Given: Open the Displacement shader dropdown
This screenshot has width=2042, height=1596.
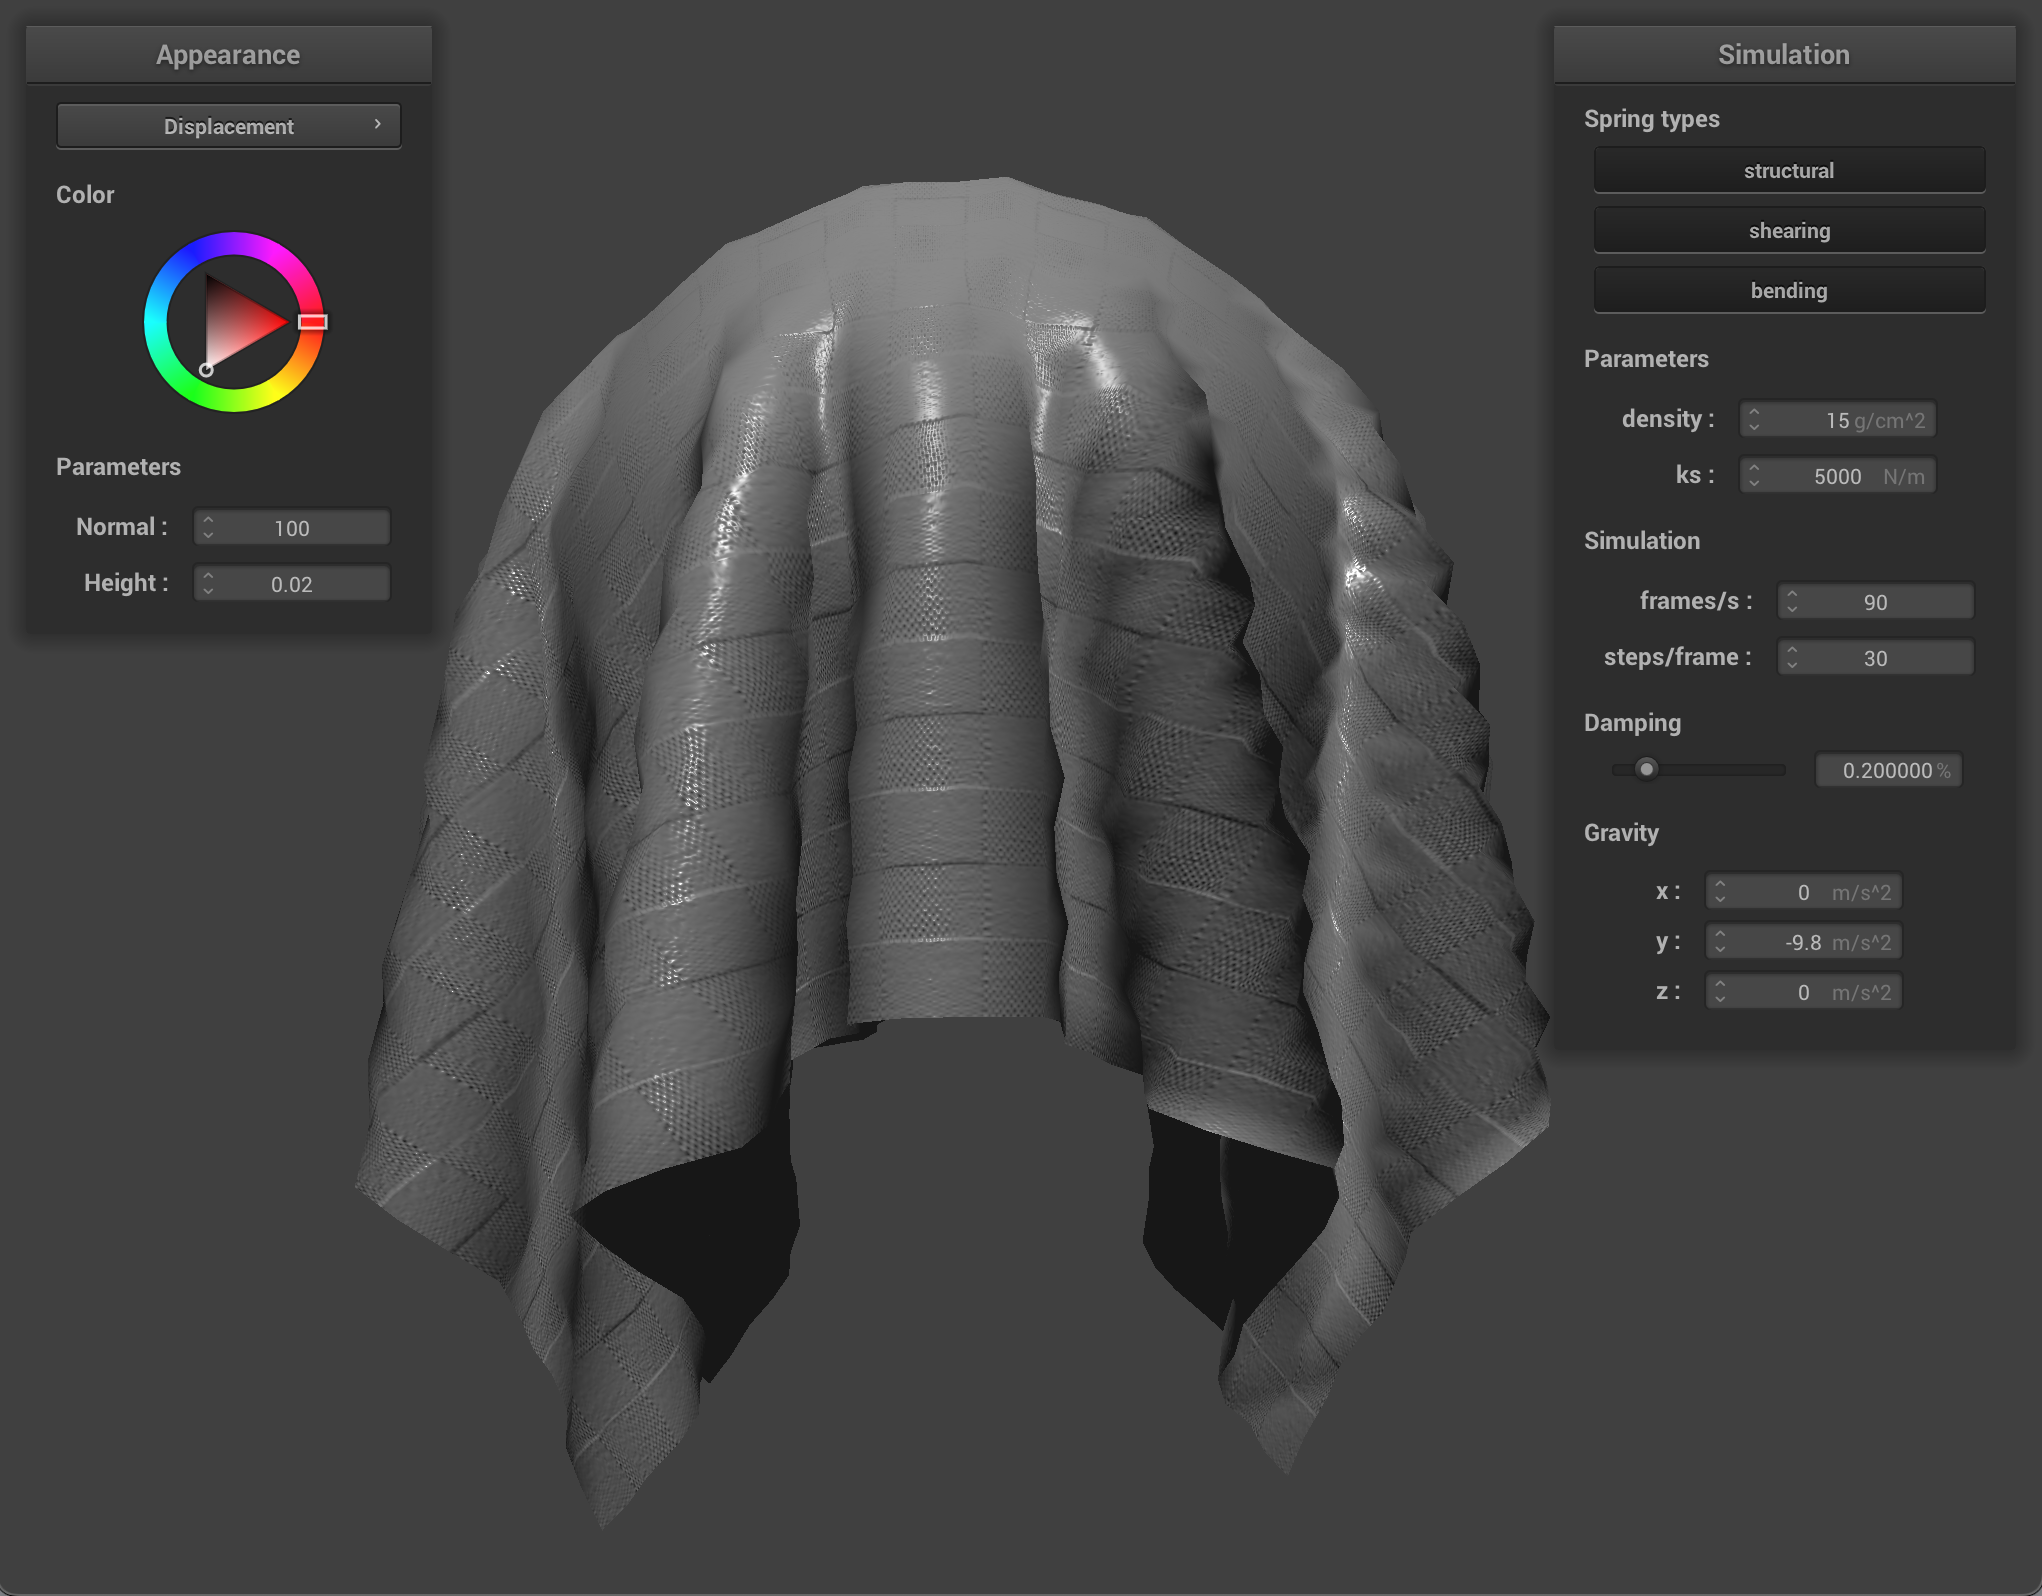Looking at the screenshot, I should pyautogui.click(x=229, y=126).
